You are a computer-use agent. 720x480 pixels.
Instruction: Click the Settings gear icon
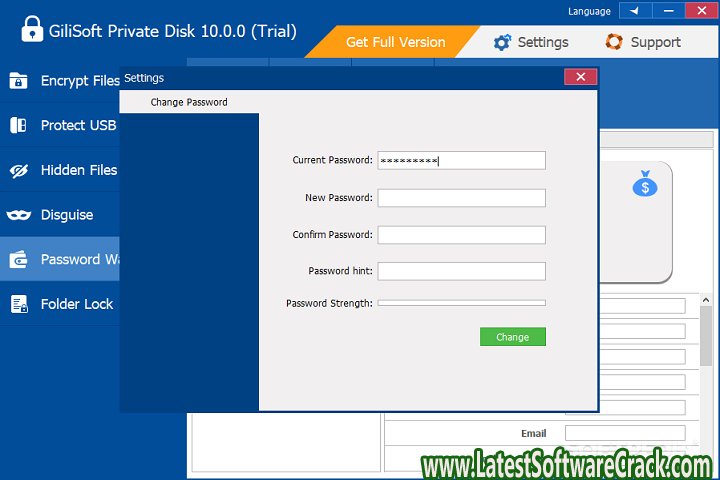pyautogui.click(x=502, y=42)
